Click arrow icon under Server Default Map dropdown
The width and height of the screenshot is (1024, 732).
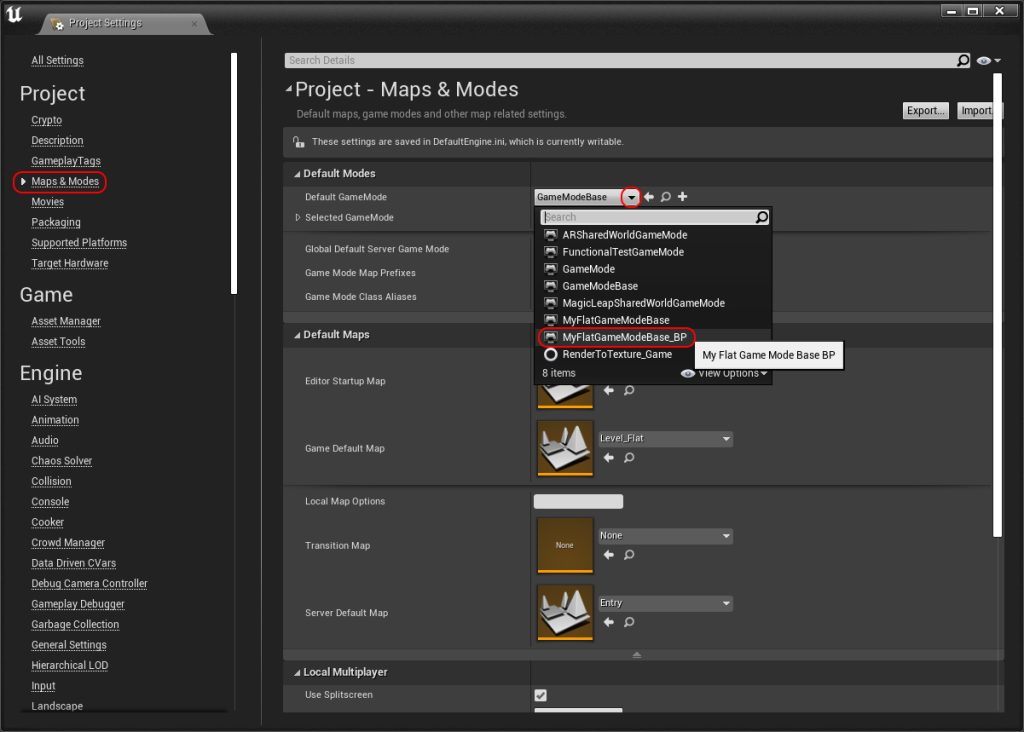[609, 621]
